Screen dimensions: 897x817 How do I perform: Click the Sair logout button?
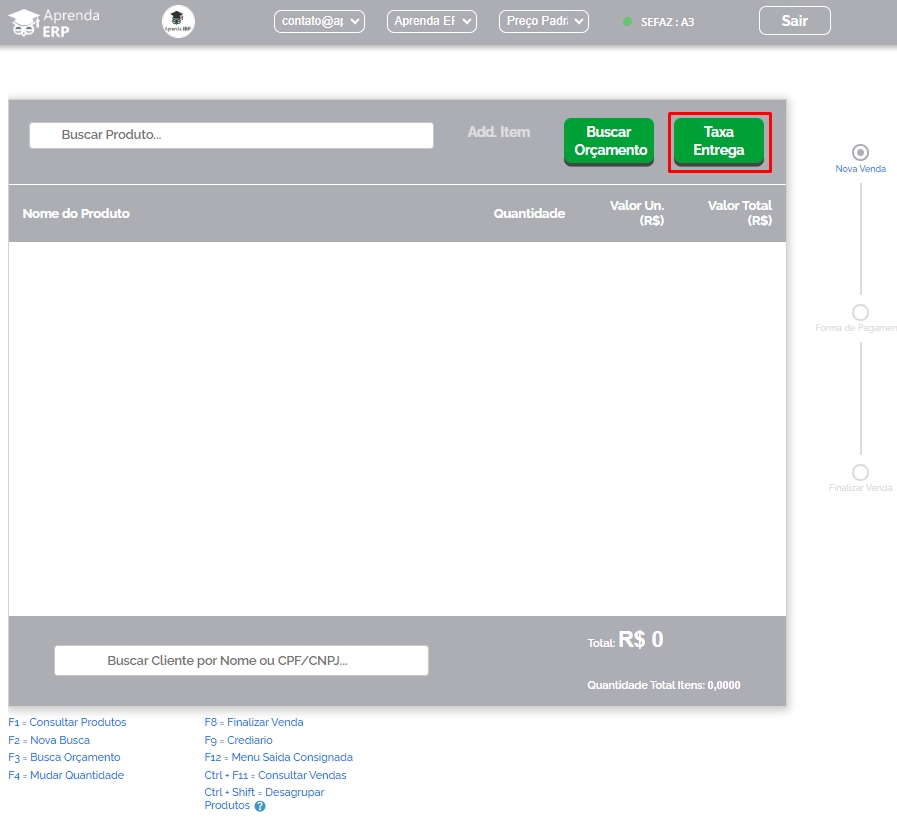click(x=794, y=21)
